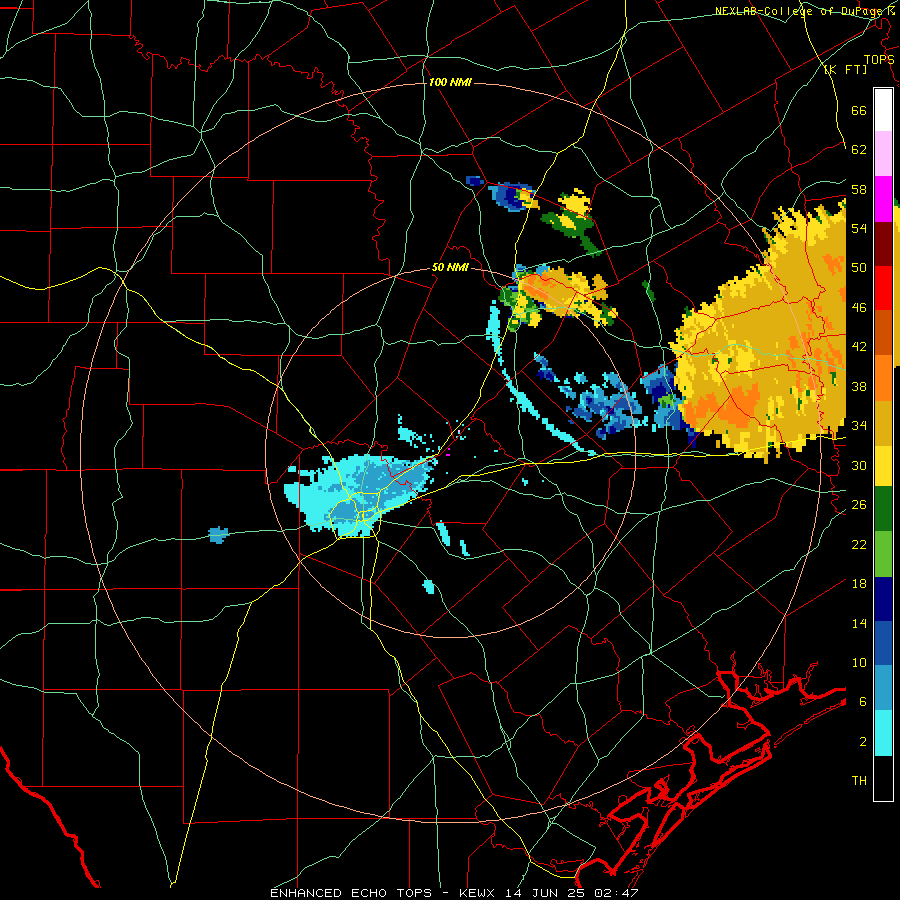This screenshot has width=900, height=900.
Task: Click the Enhanced Echo Tops KEWX timestamp caption
Action: 454,893
